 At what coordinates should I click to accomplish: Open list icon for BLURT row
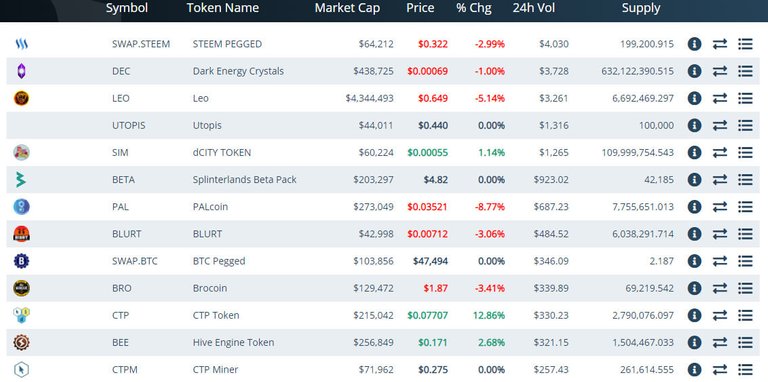745,234
